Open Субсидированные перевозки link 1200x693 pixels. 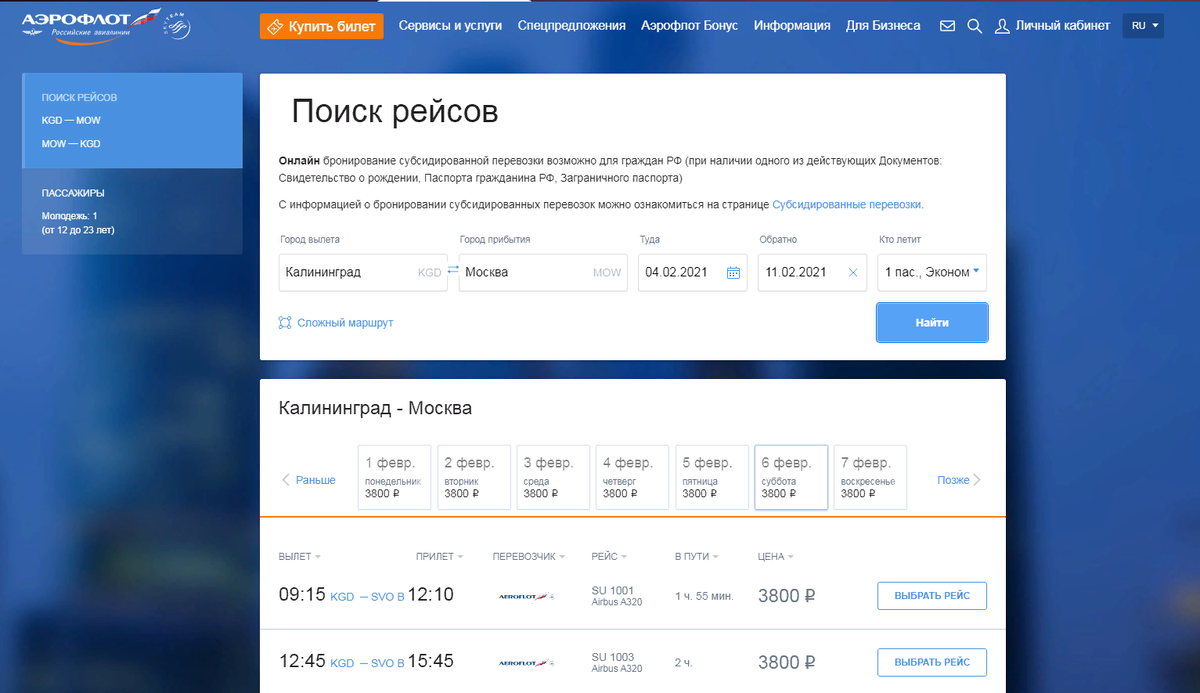[848, 204]
